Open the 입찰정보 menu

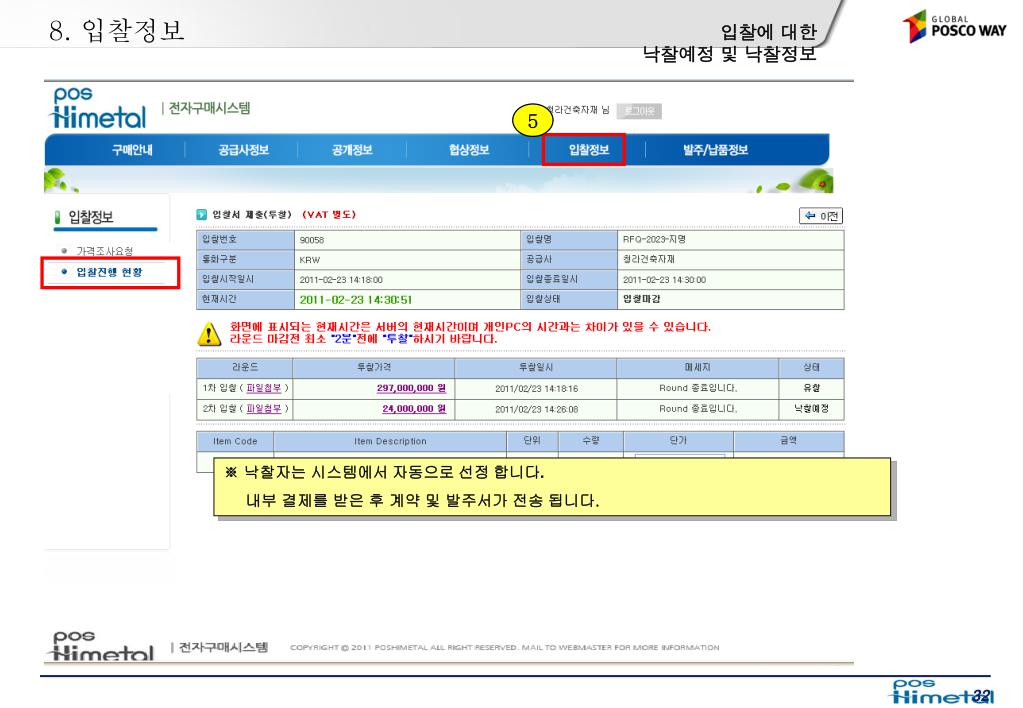(x=588, y=150)
